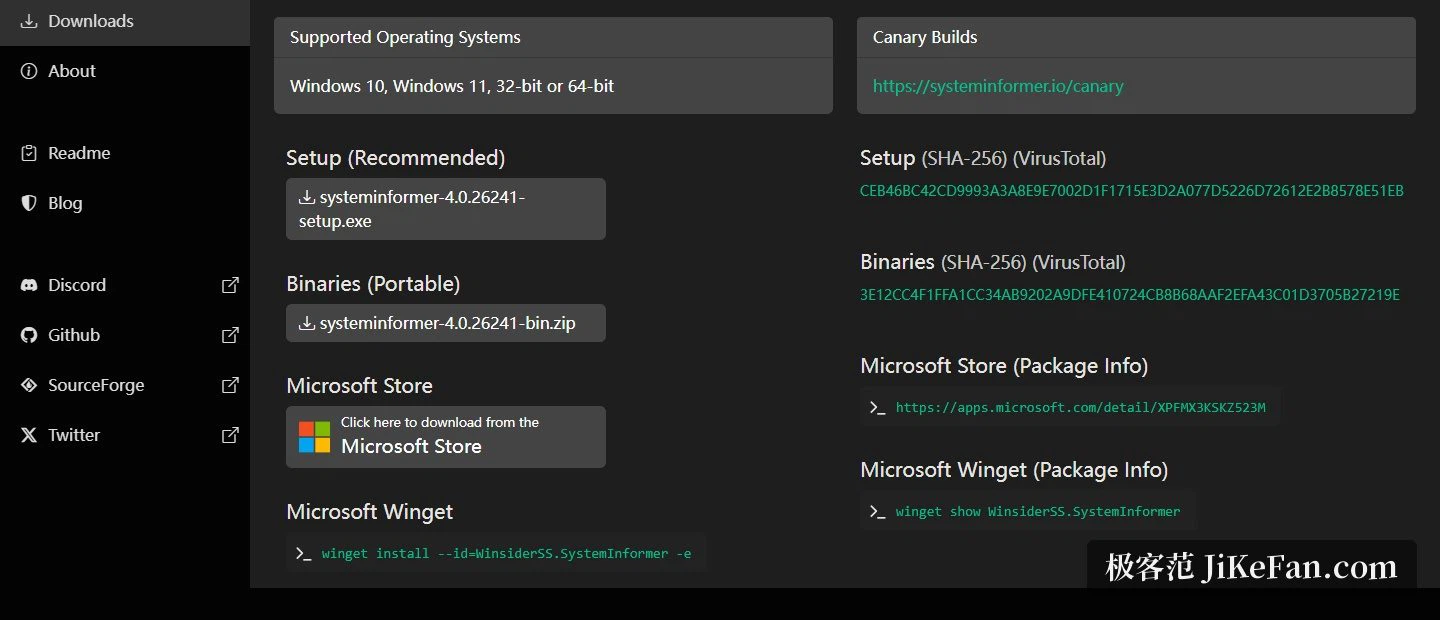Click the Twitter X logo icon
The width and height of the screenshot is (1440, 620).
[29, 435]
